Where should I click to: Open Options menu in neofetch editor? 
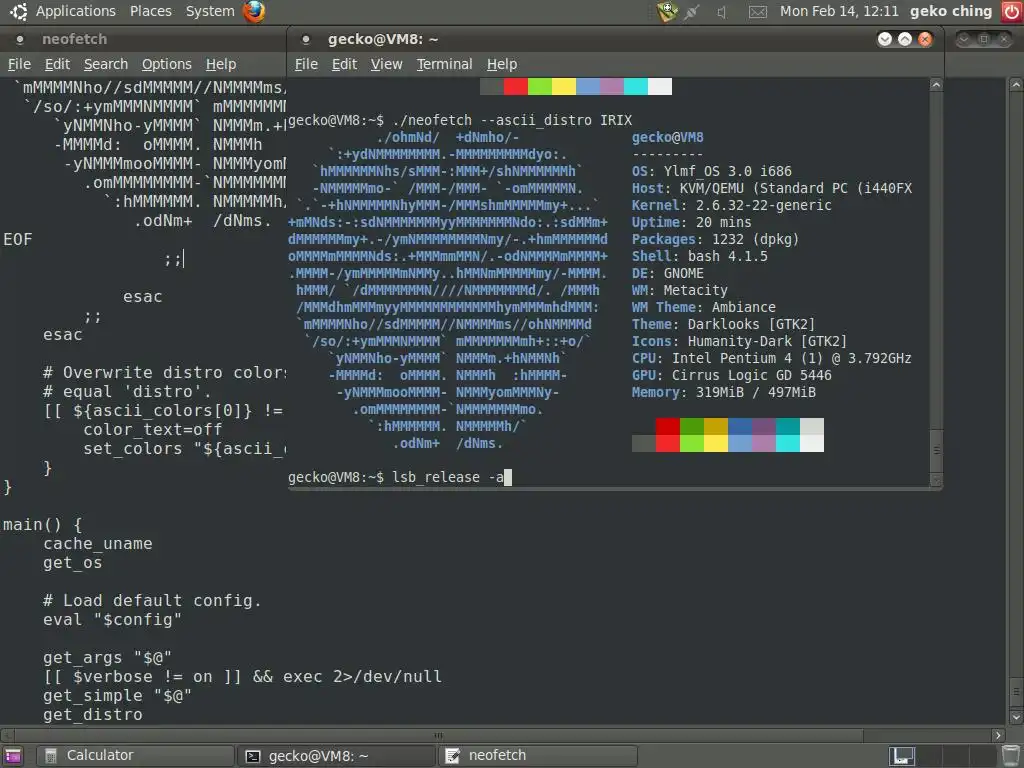[x=167, y=64]
